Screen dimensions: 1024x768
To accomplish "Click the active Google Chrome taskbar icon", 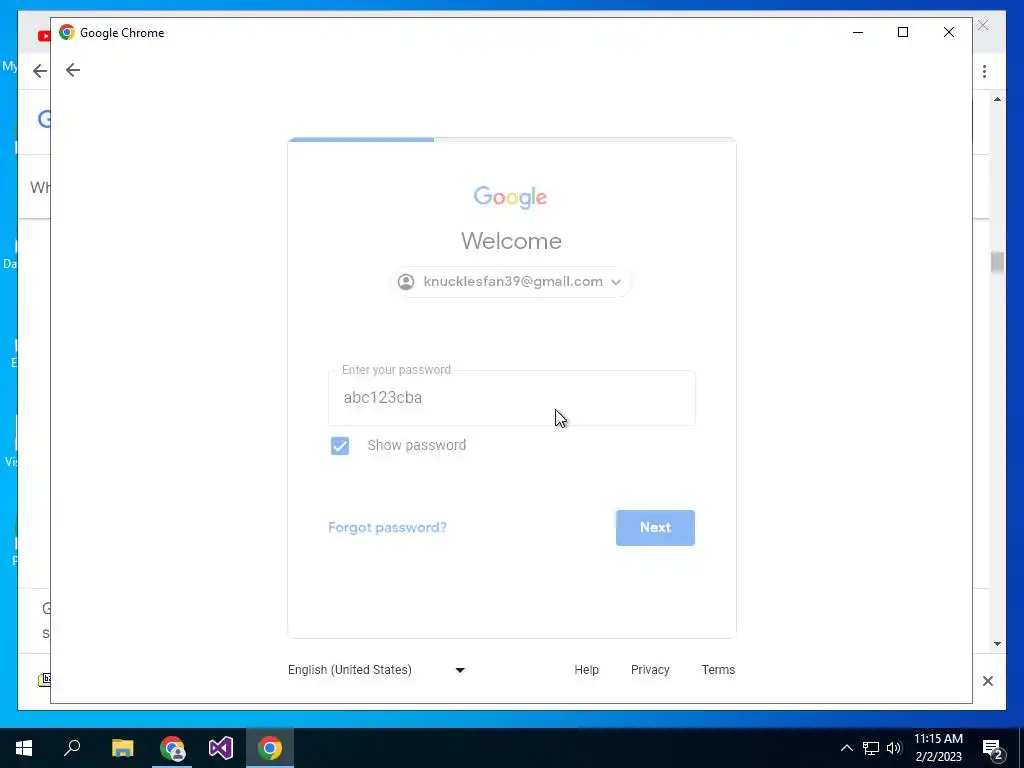I will click(x=270, y=748).
